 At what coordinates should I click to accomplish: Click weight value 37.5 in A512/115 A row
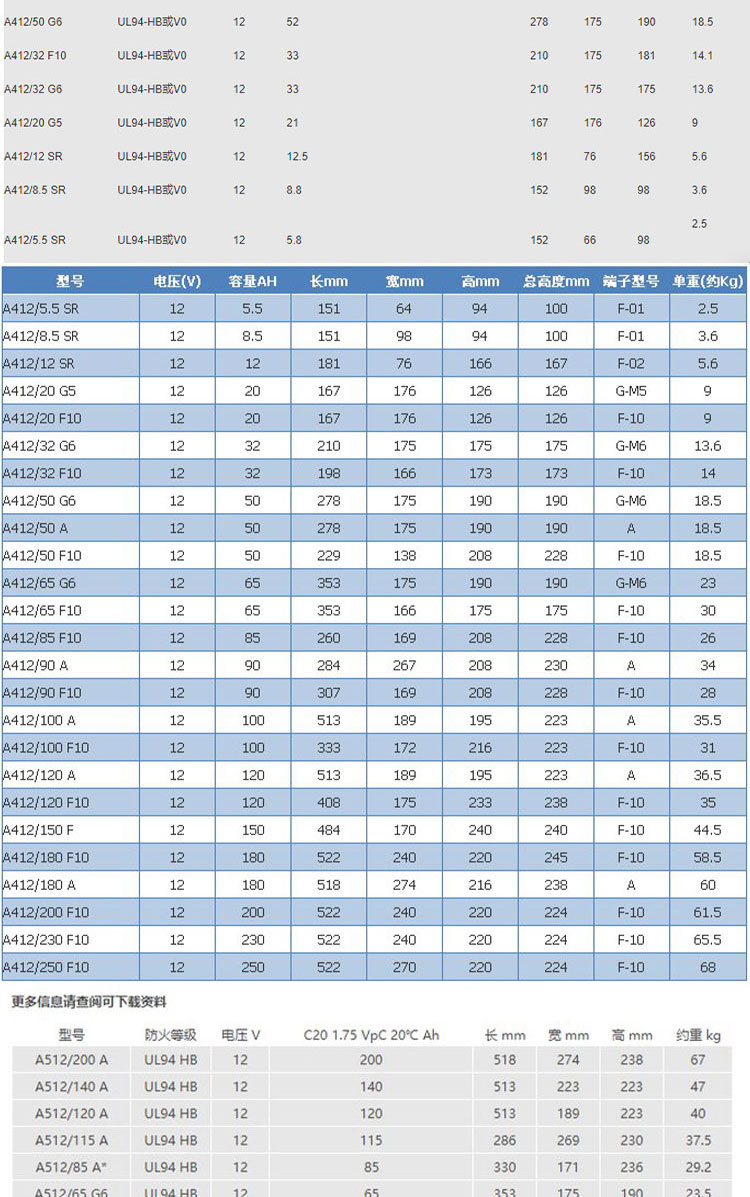[x=698, y=1140]
